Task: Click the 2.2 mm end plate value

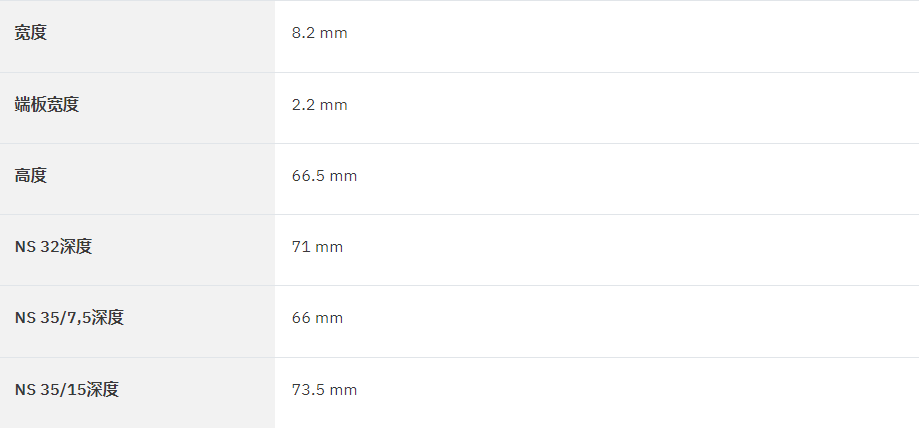Action: tap(319, 105)
